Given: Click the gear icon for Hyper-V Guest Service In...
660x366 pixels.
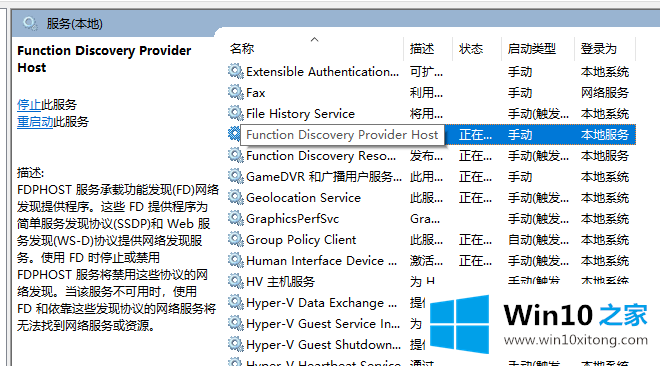Looking at the screenshot, I should click(x=236, y=323).
